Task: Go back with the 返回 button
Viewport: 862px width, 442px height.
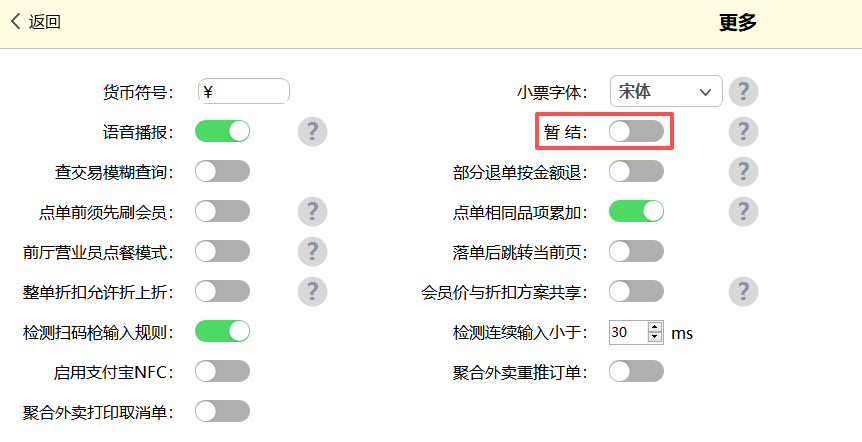Action: 36,22
